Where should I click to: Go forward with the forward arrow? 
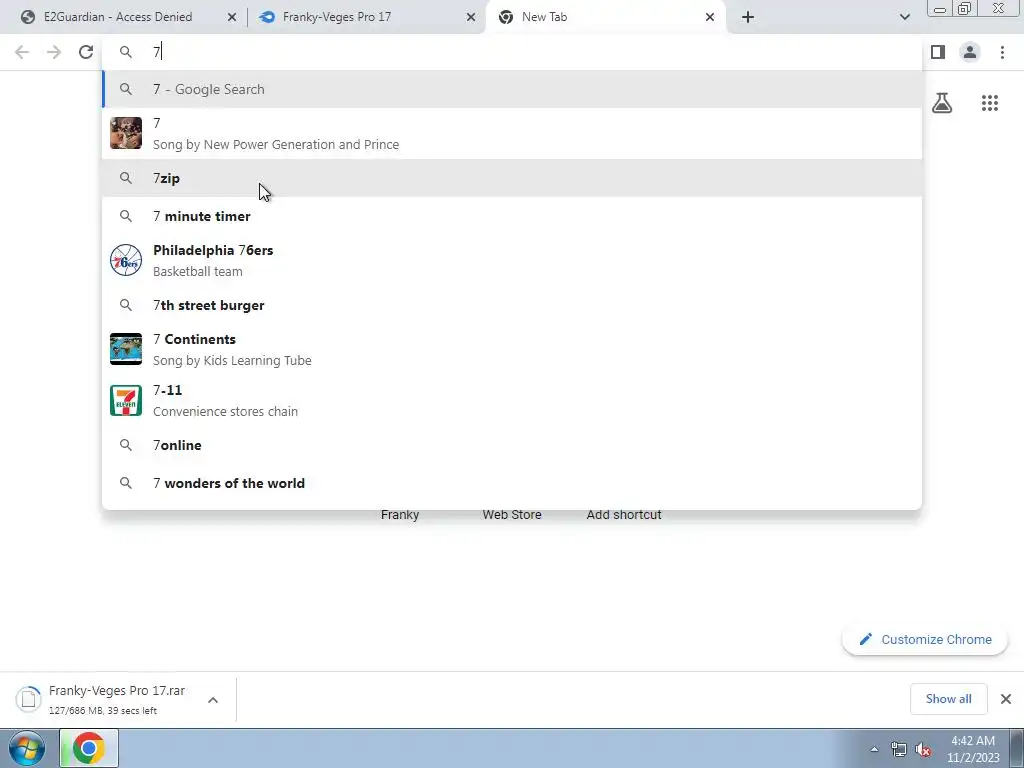54,52
